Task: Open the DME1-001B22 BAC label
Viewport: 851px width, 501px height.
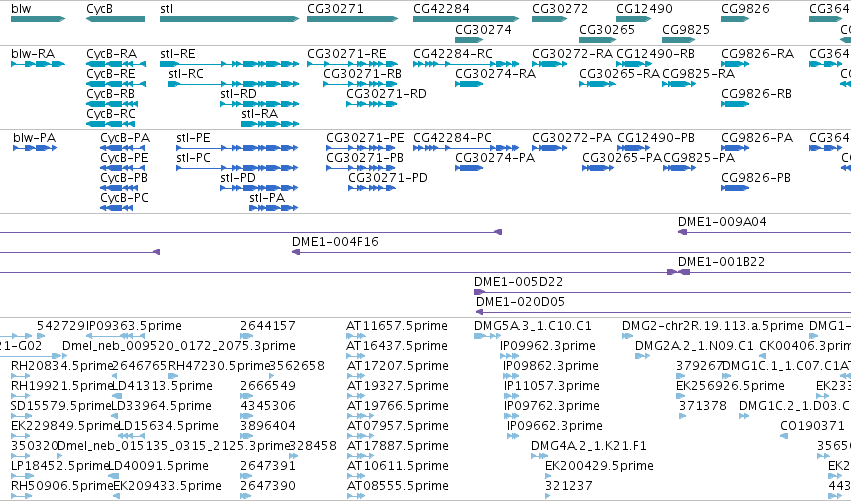Action: tap(721, 262)
